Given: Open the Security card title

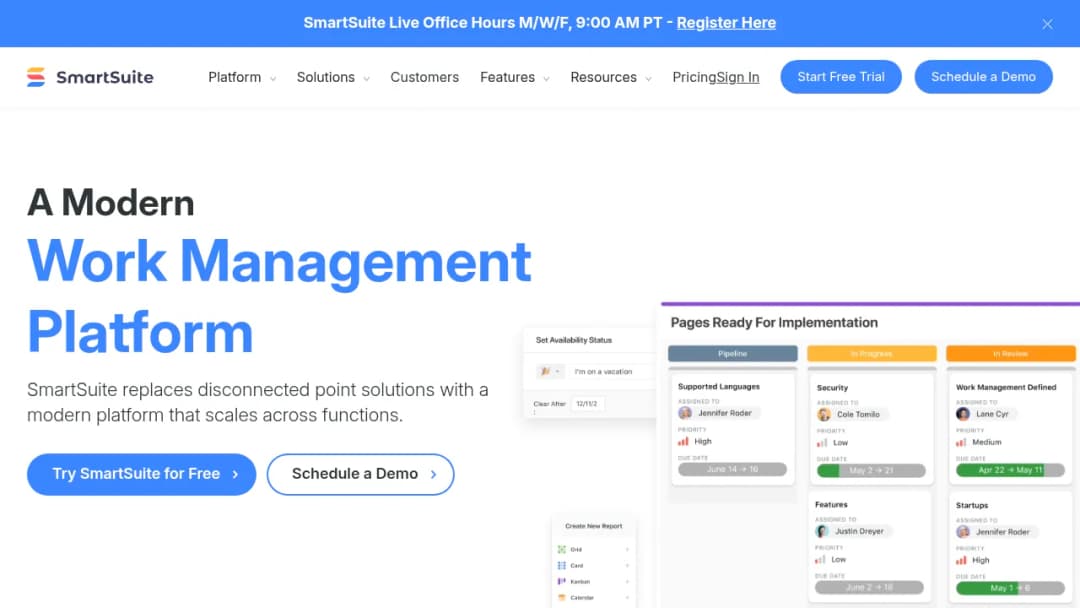Looking at the screenshot, I should [x=832, y=388].
